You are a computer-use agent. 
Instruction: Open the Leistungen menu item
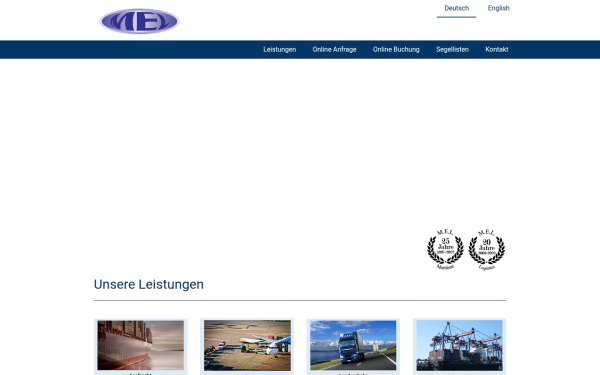(x=279, y=49)
